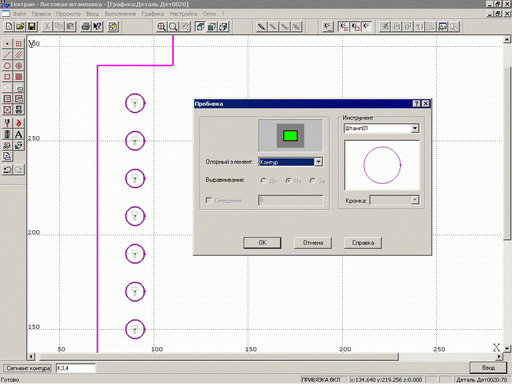
Task: Open the Инструмент dropdown list
Action: (x=415, y=128)
